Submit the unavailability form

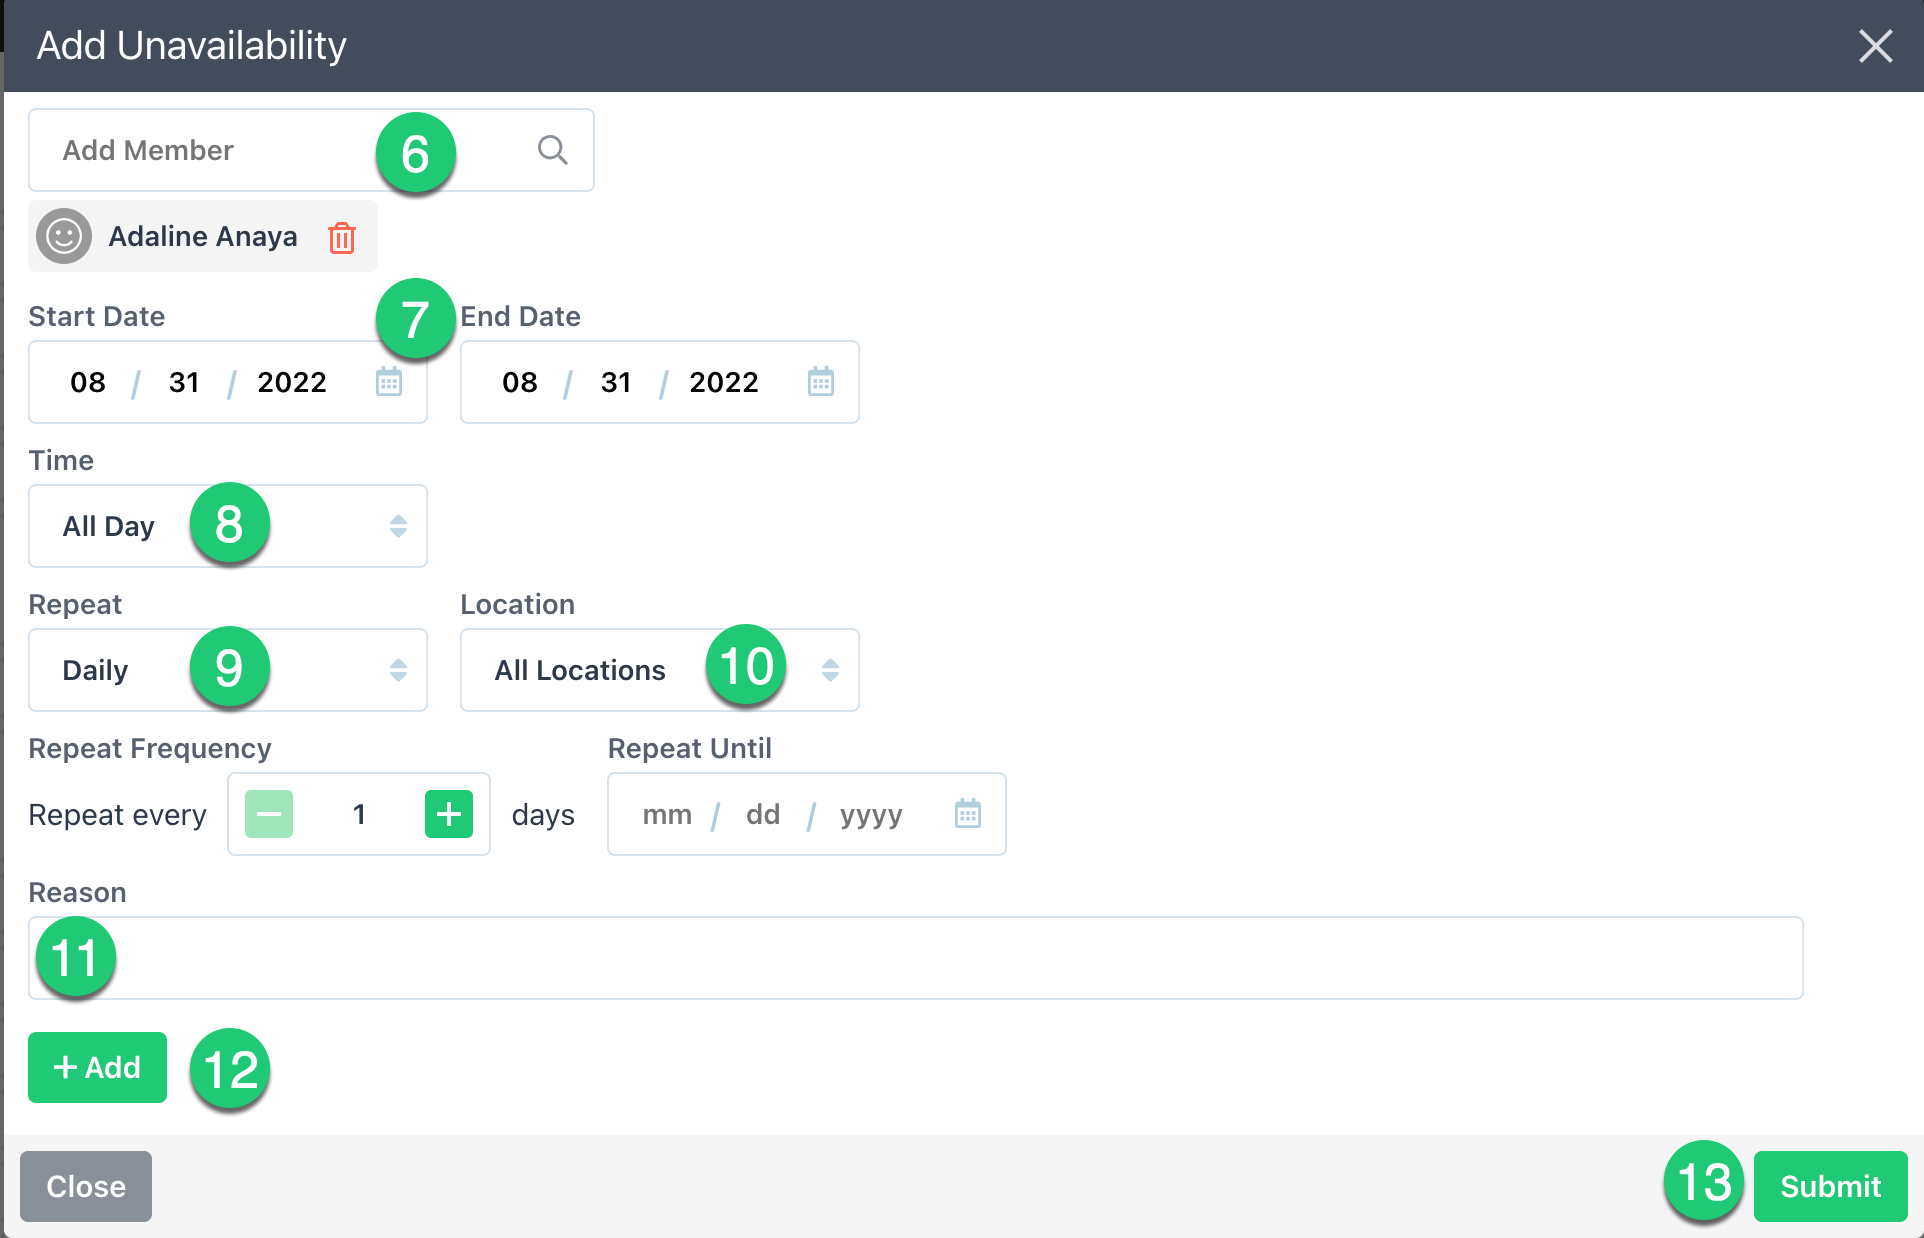pyautogui.click(x=1830, y=1186)
